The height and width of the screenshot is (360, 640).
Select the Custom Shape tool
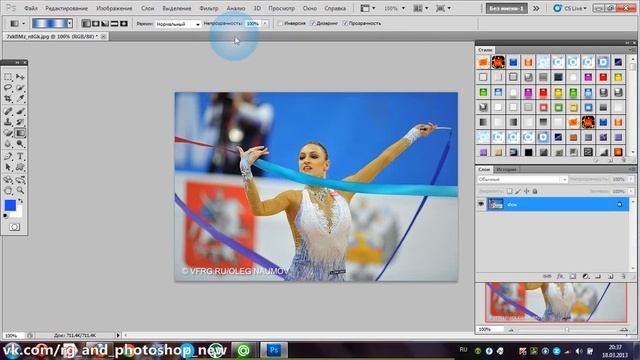(x=20, y=167)
